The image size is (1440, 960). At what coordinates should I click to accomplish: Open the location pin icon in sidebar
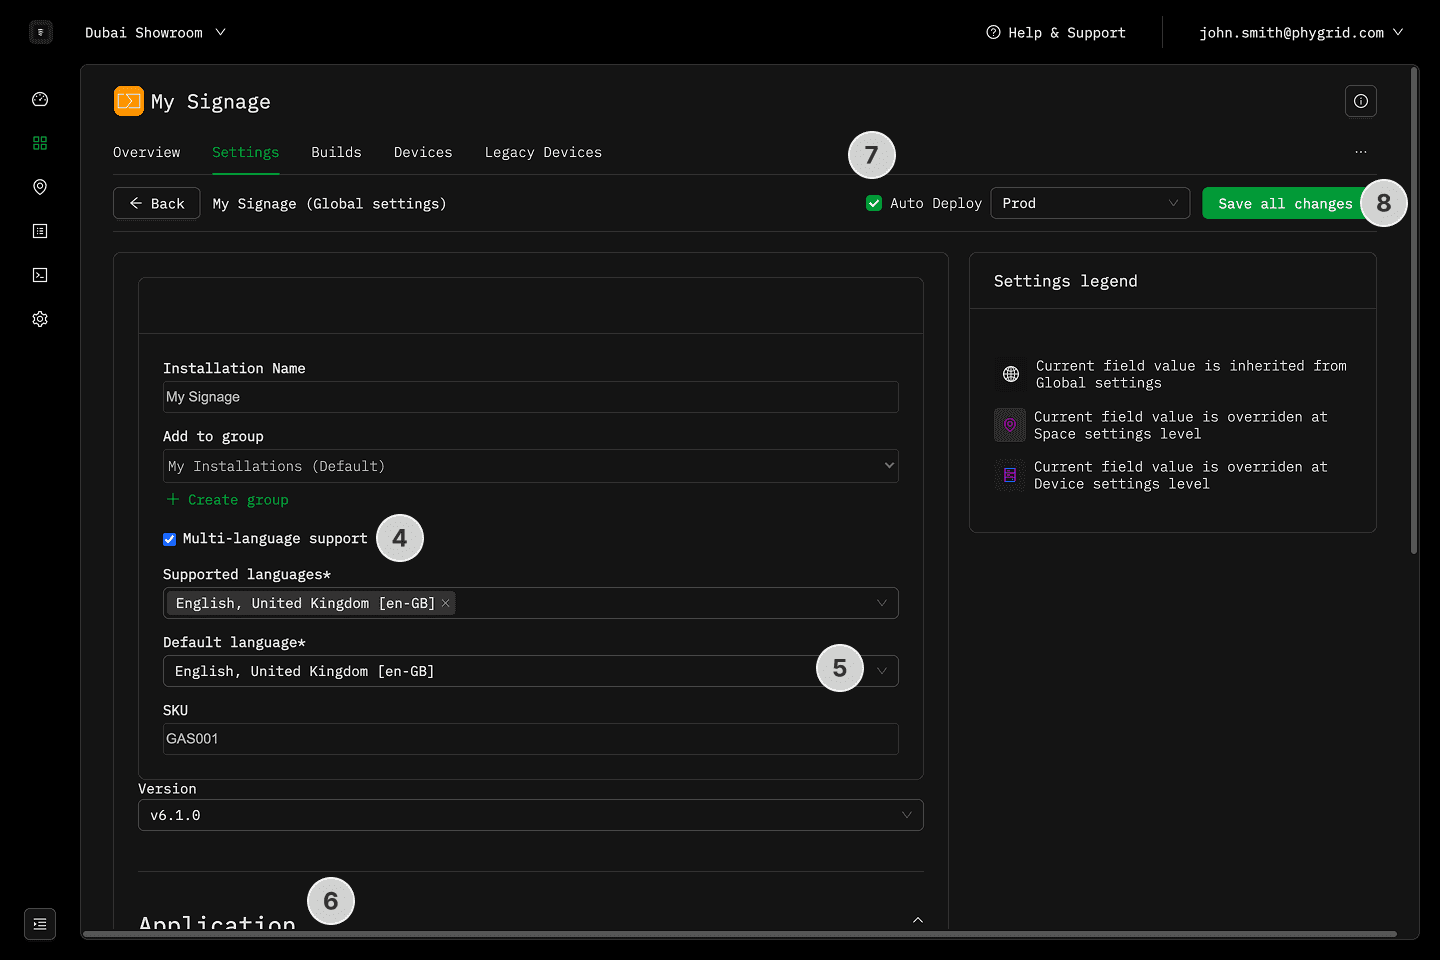point(40,187)
